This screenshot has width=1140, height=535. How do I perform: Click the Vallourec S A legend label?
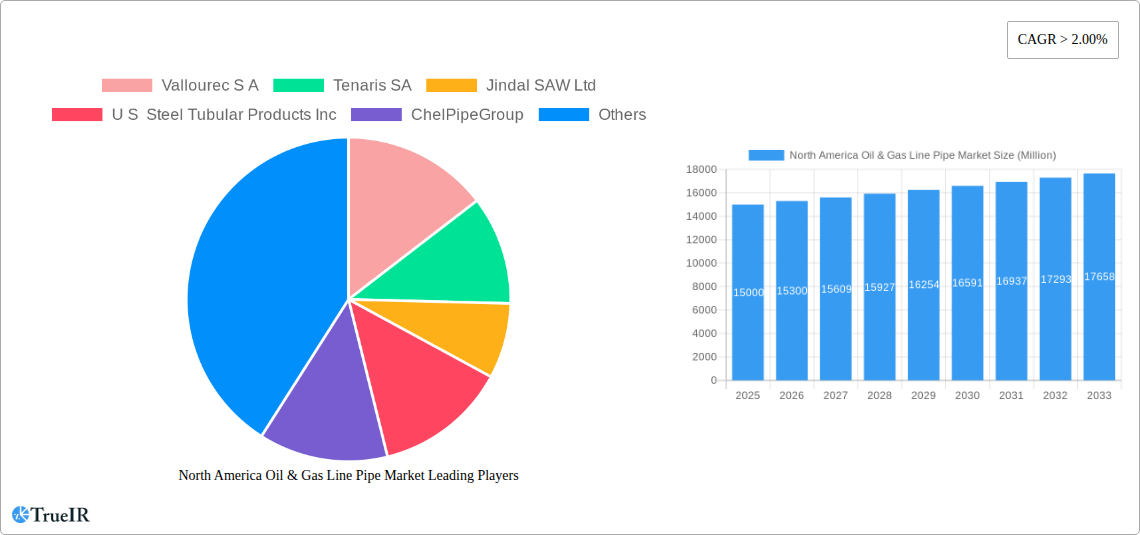[x=210, y=86]
